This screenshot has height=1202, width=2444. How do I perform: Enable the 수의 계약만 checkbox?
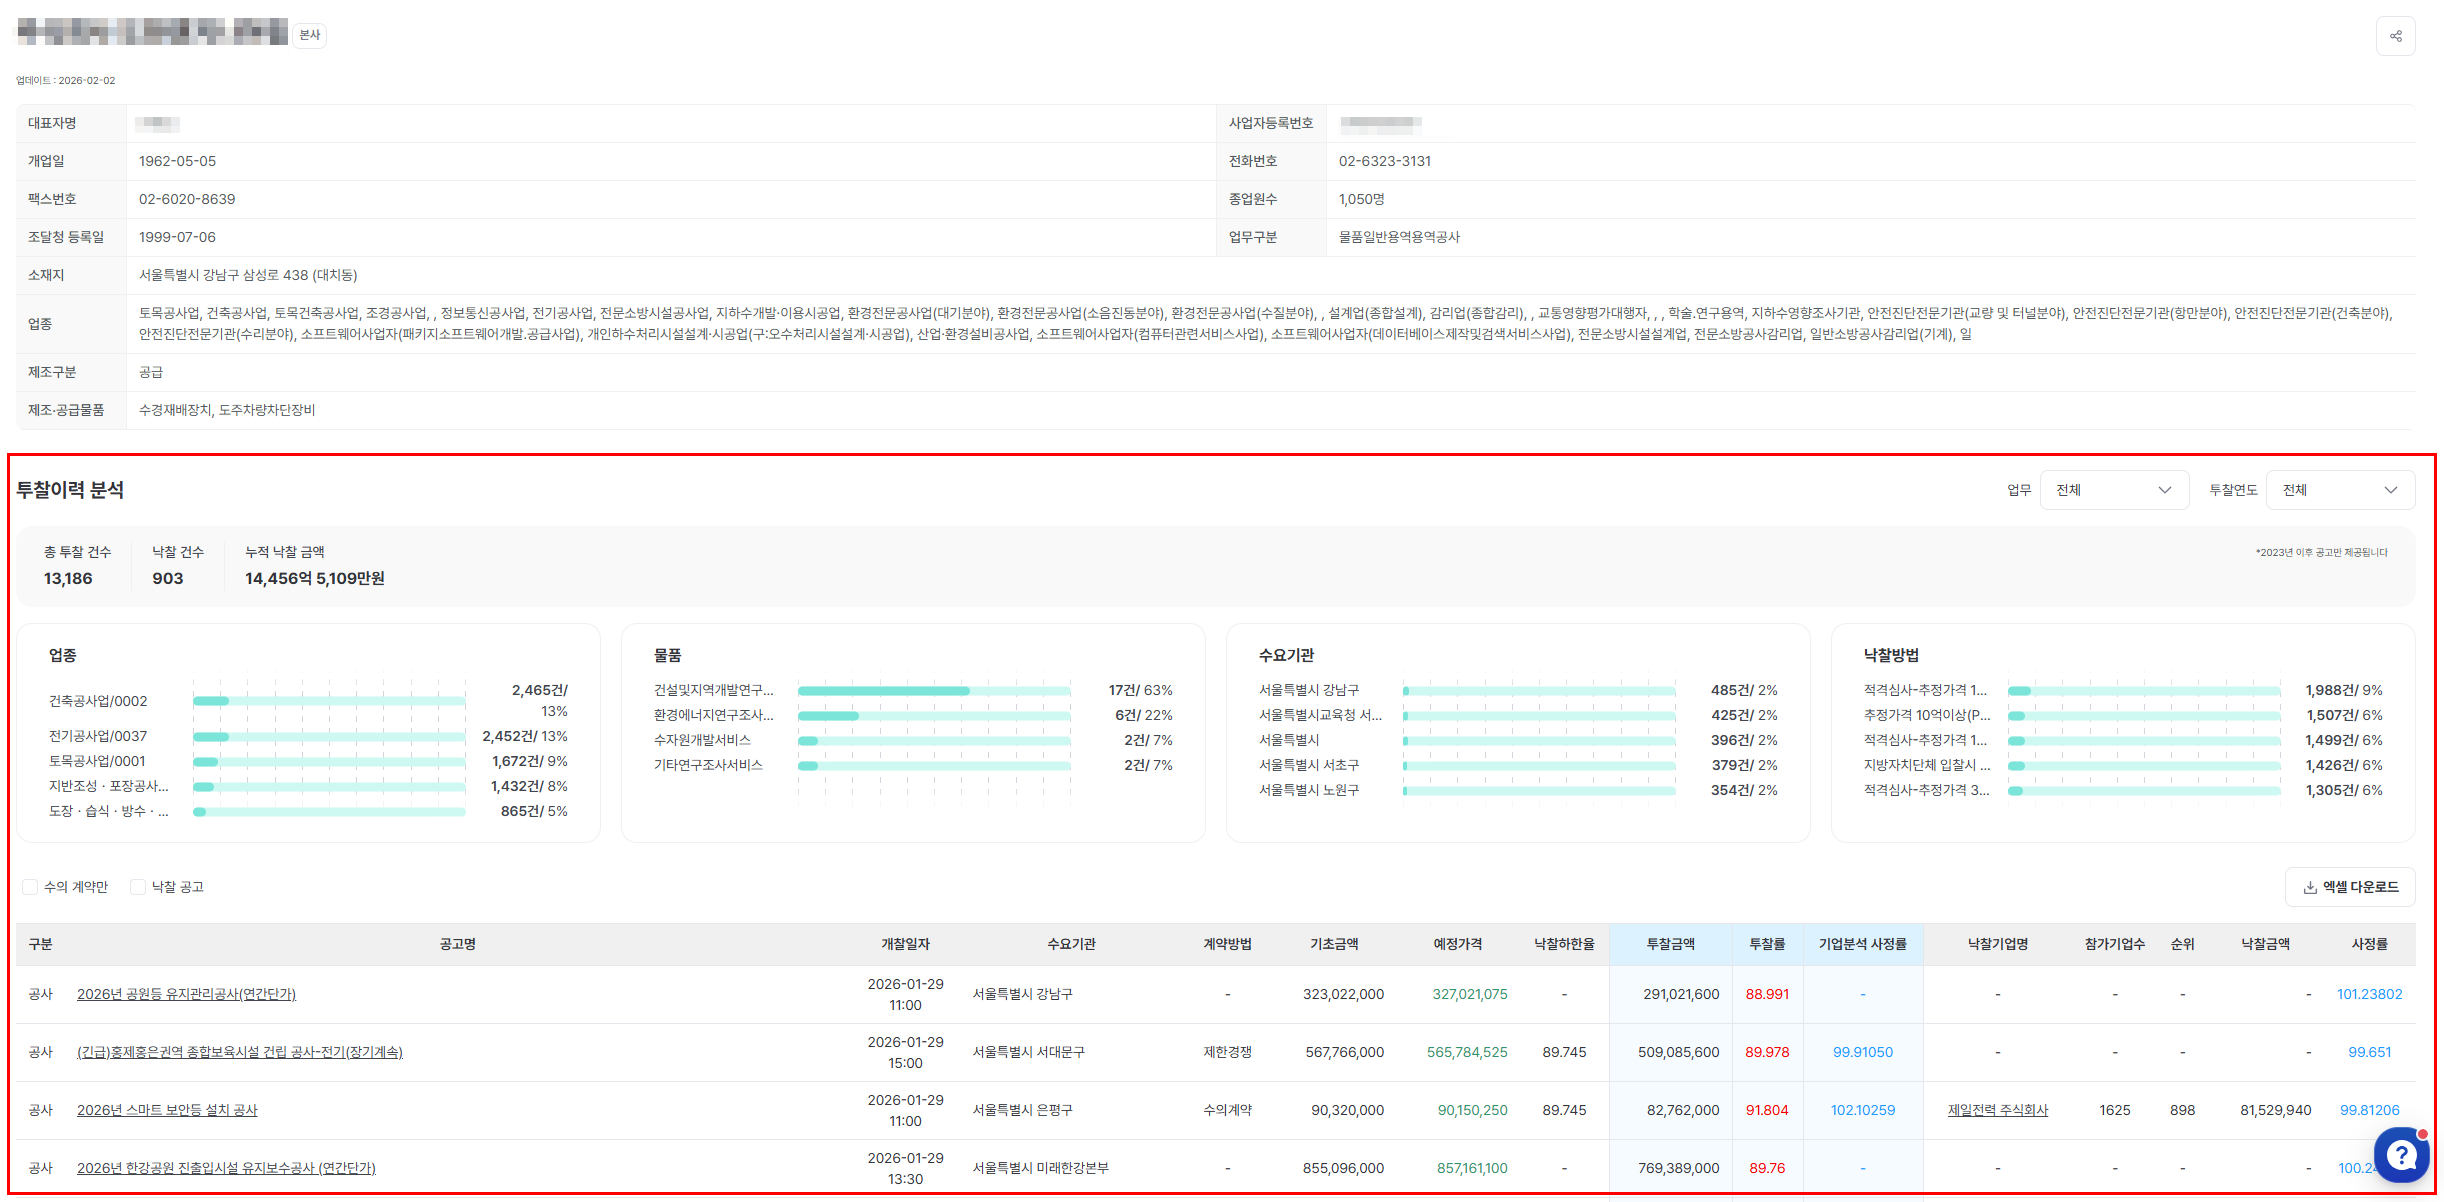click(30, 887)
